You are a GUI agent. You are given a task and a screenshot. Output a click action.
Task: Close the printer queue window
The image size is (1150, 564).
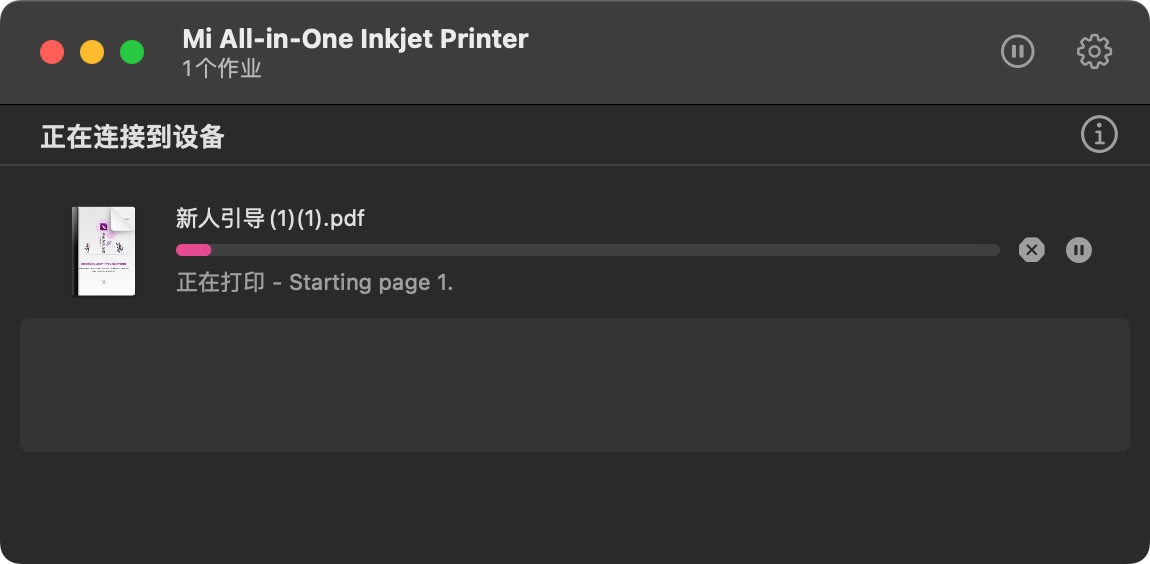tap(52, 52)
